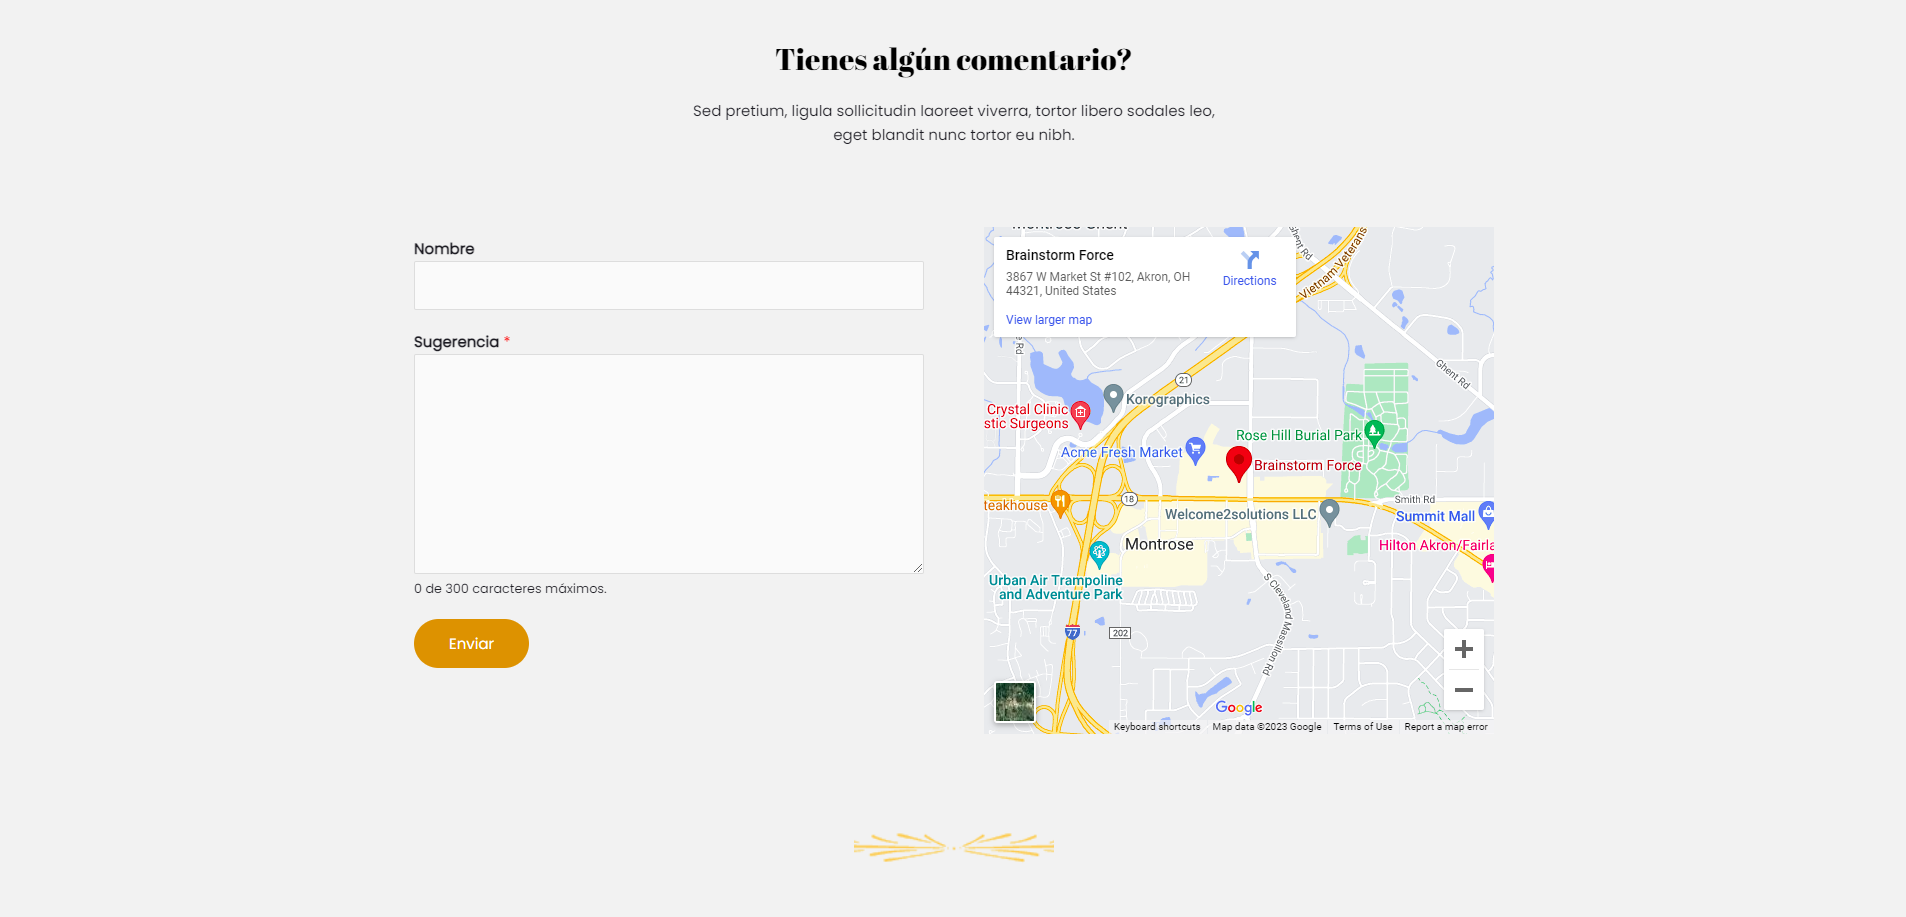
Task: Click the Rose Hill Burial Park marker
Action: point(1374,433)
